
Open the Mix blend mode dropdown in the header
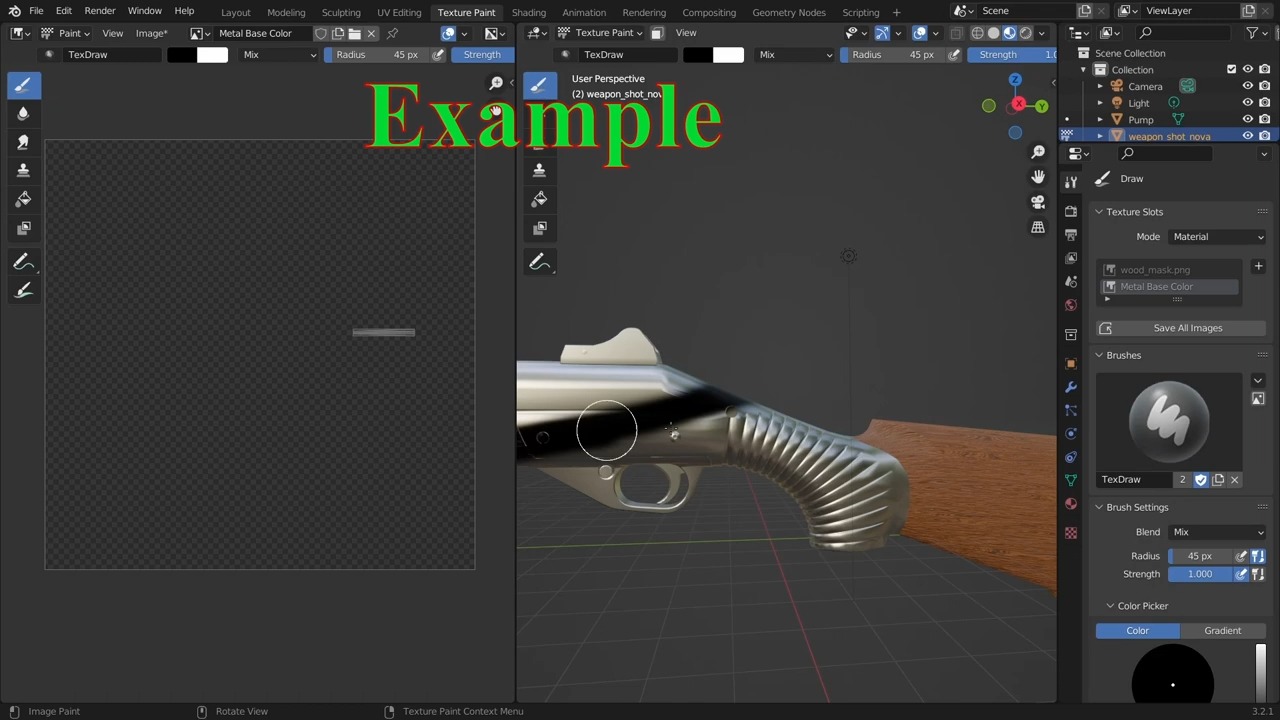pyautogui.click(x=280, y=54)
